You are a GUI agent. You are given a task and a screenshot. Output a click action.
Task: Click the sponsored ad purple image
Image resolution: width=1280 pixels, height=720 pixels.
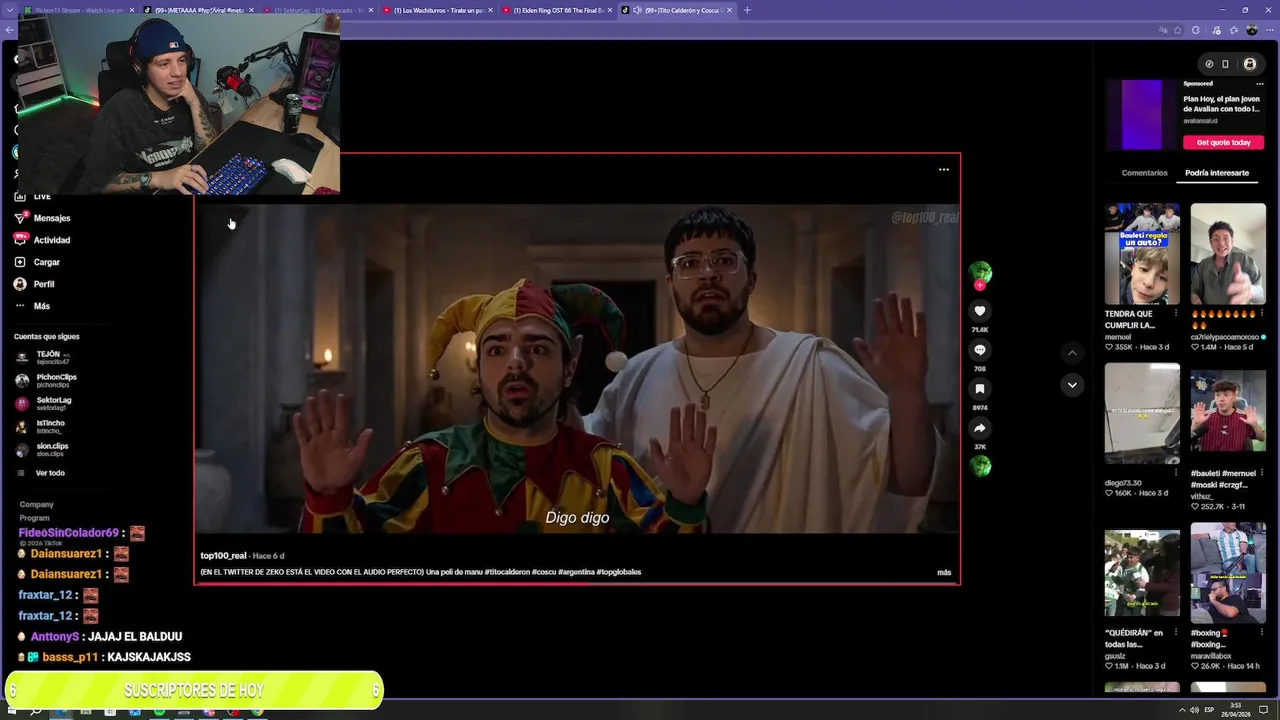click(1142, 115)
